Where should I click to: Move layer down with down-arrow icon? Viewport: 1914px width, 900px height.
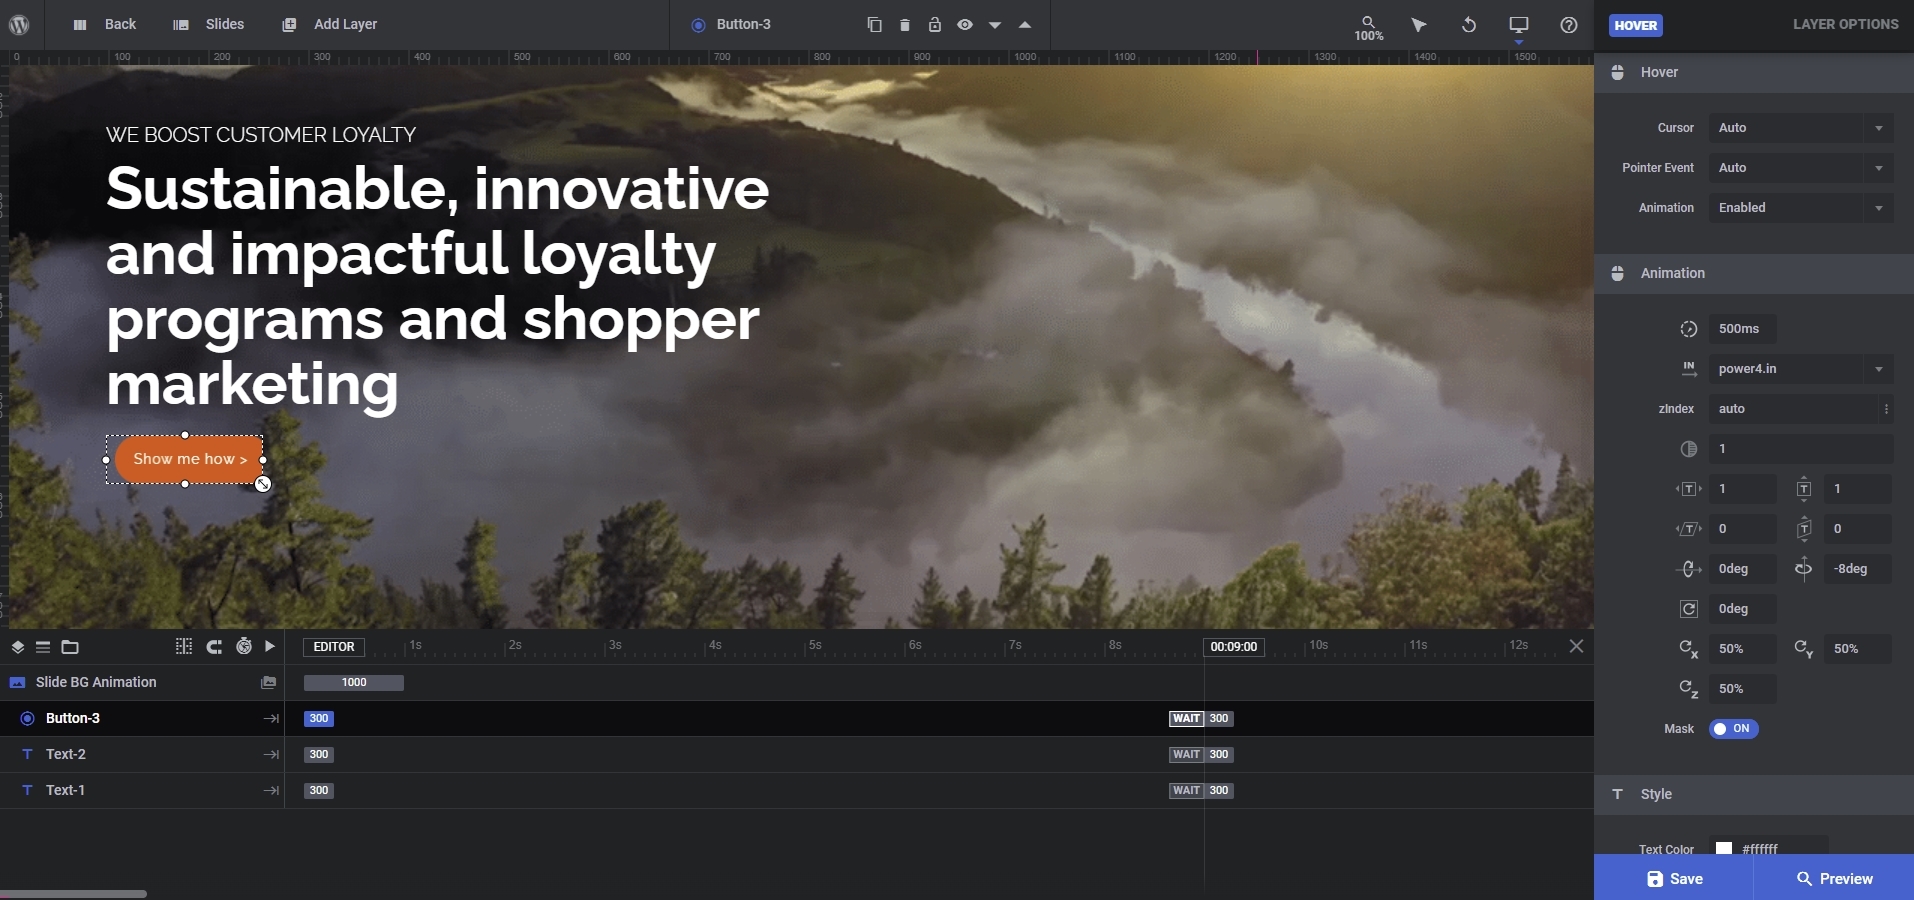(x=995, y=25)
